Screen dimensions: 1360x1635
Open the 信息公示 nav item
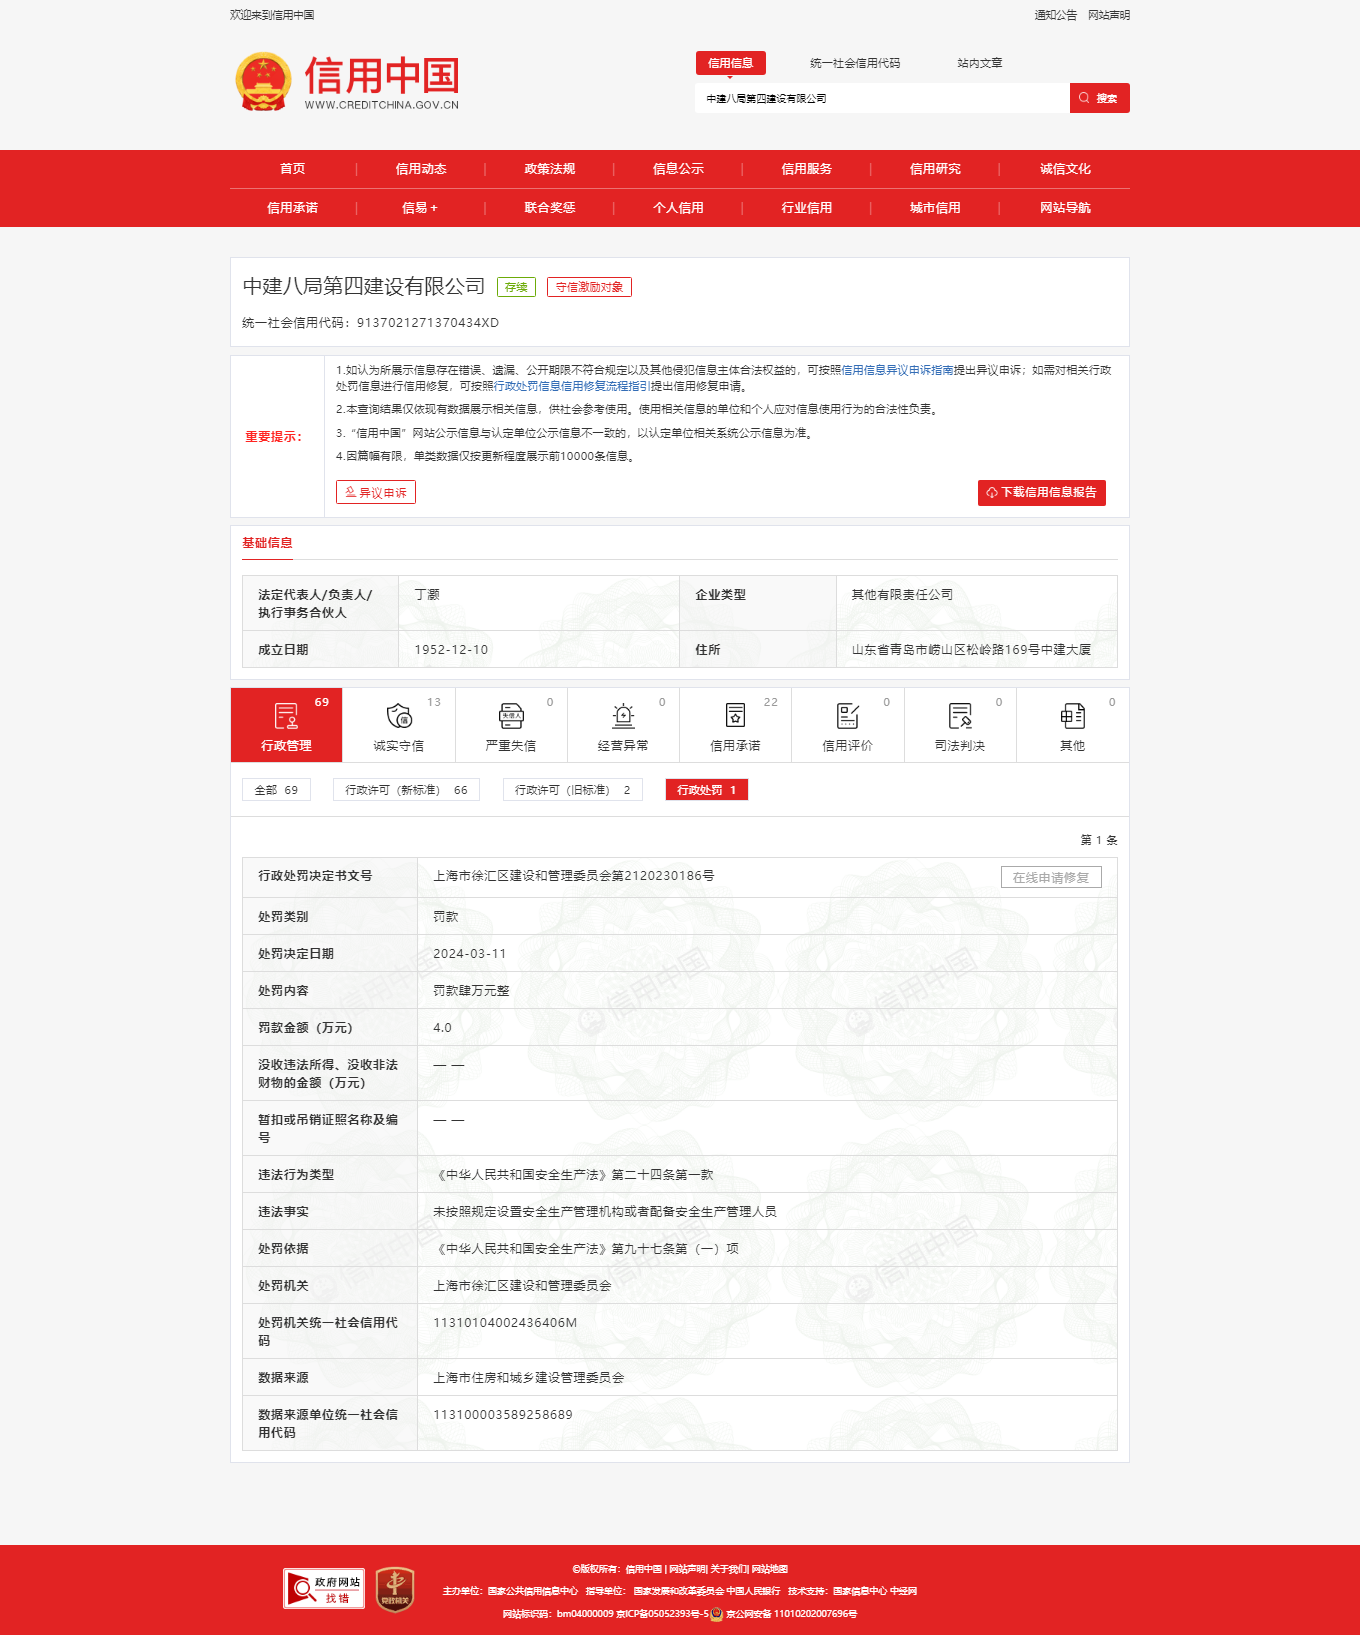point(678,169)
